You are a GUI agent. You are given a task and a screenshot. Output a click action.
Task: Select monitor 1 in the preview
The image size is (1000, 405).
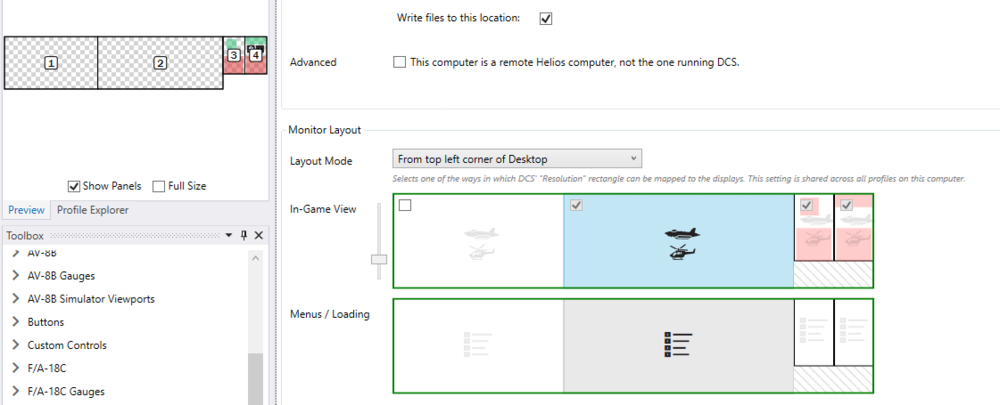click(51, 63)
